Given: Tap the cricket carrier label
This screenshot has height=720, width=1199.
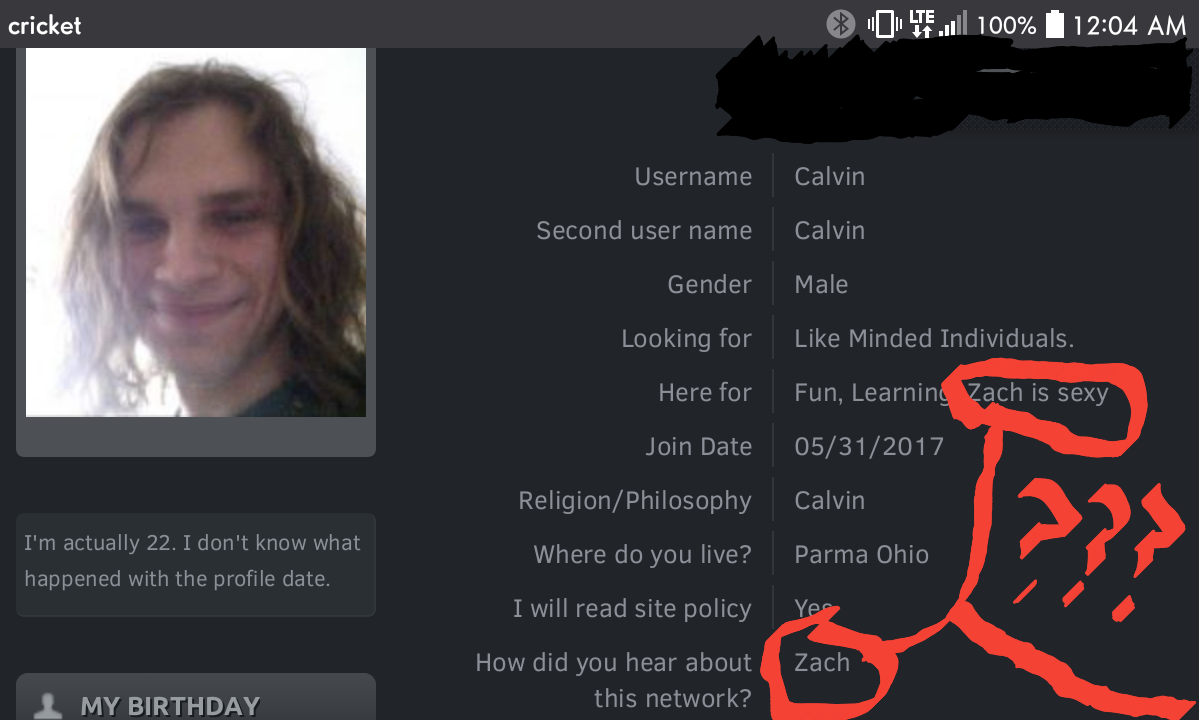Looking at the screenshot, I should (44, 26).
